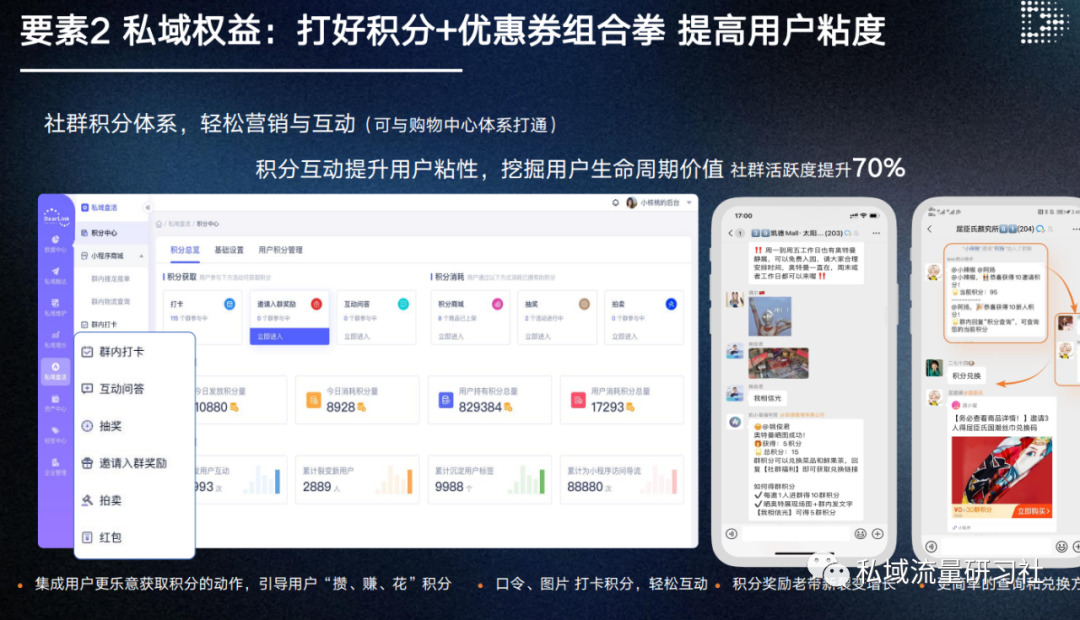Viewport: 1080px width, 620px height.
Task: Click the 8928 consumed points value
Action: point(341,407)
